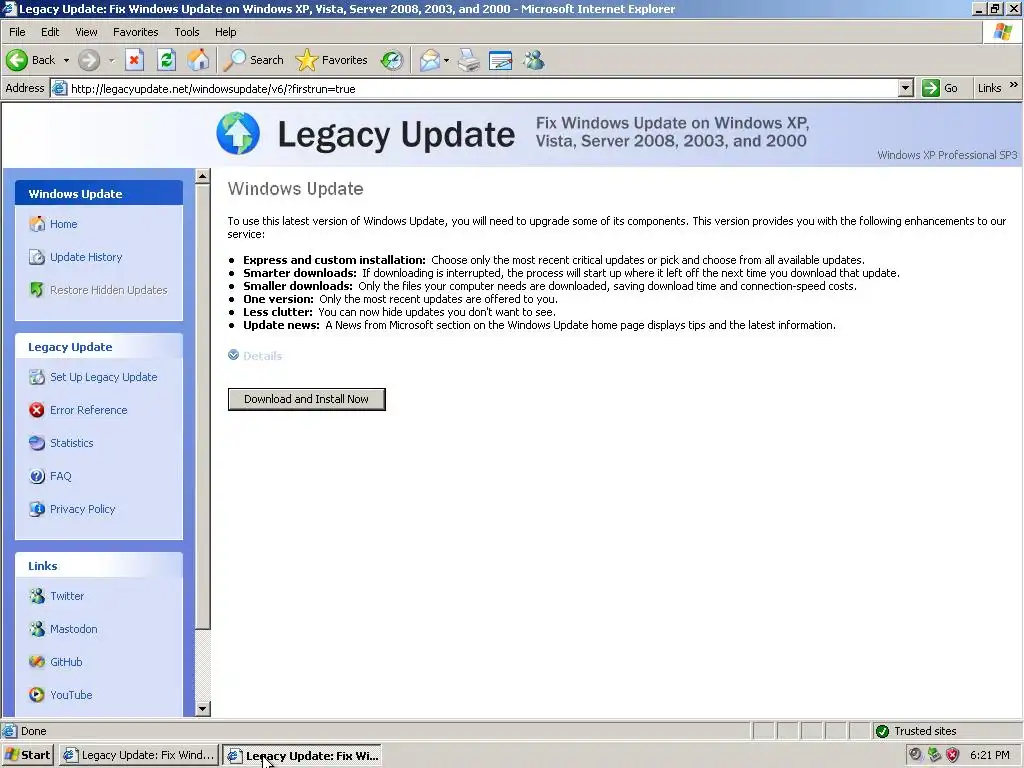This screenshot has height=768, width=1024.
Task: Click Download and Install Now button
Action: 306,399
